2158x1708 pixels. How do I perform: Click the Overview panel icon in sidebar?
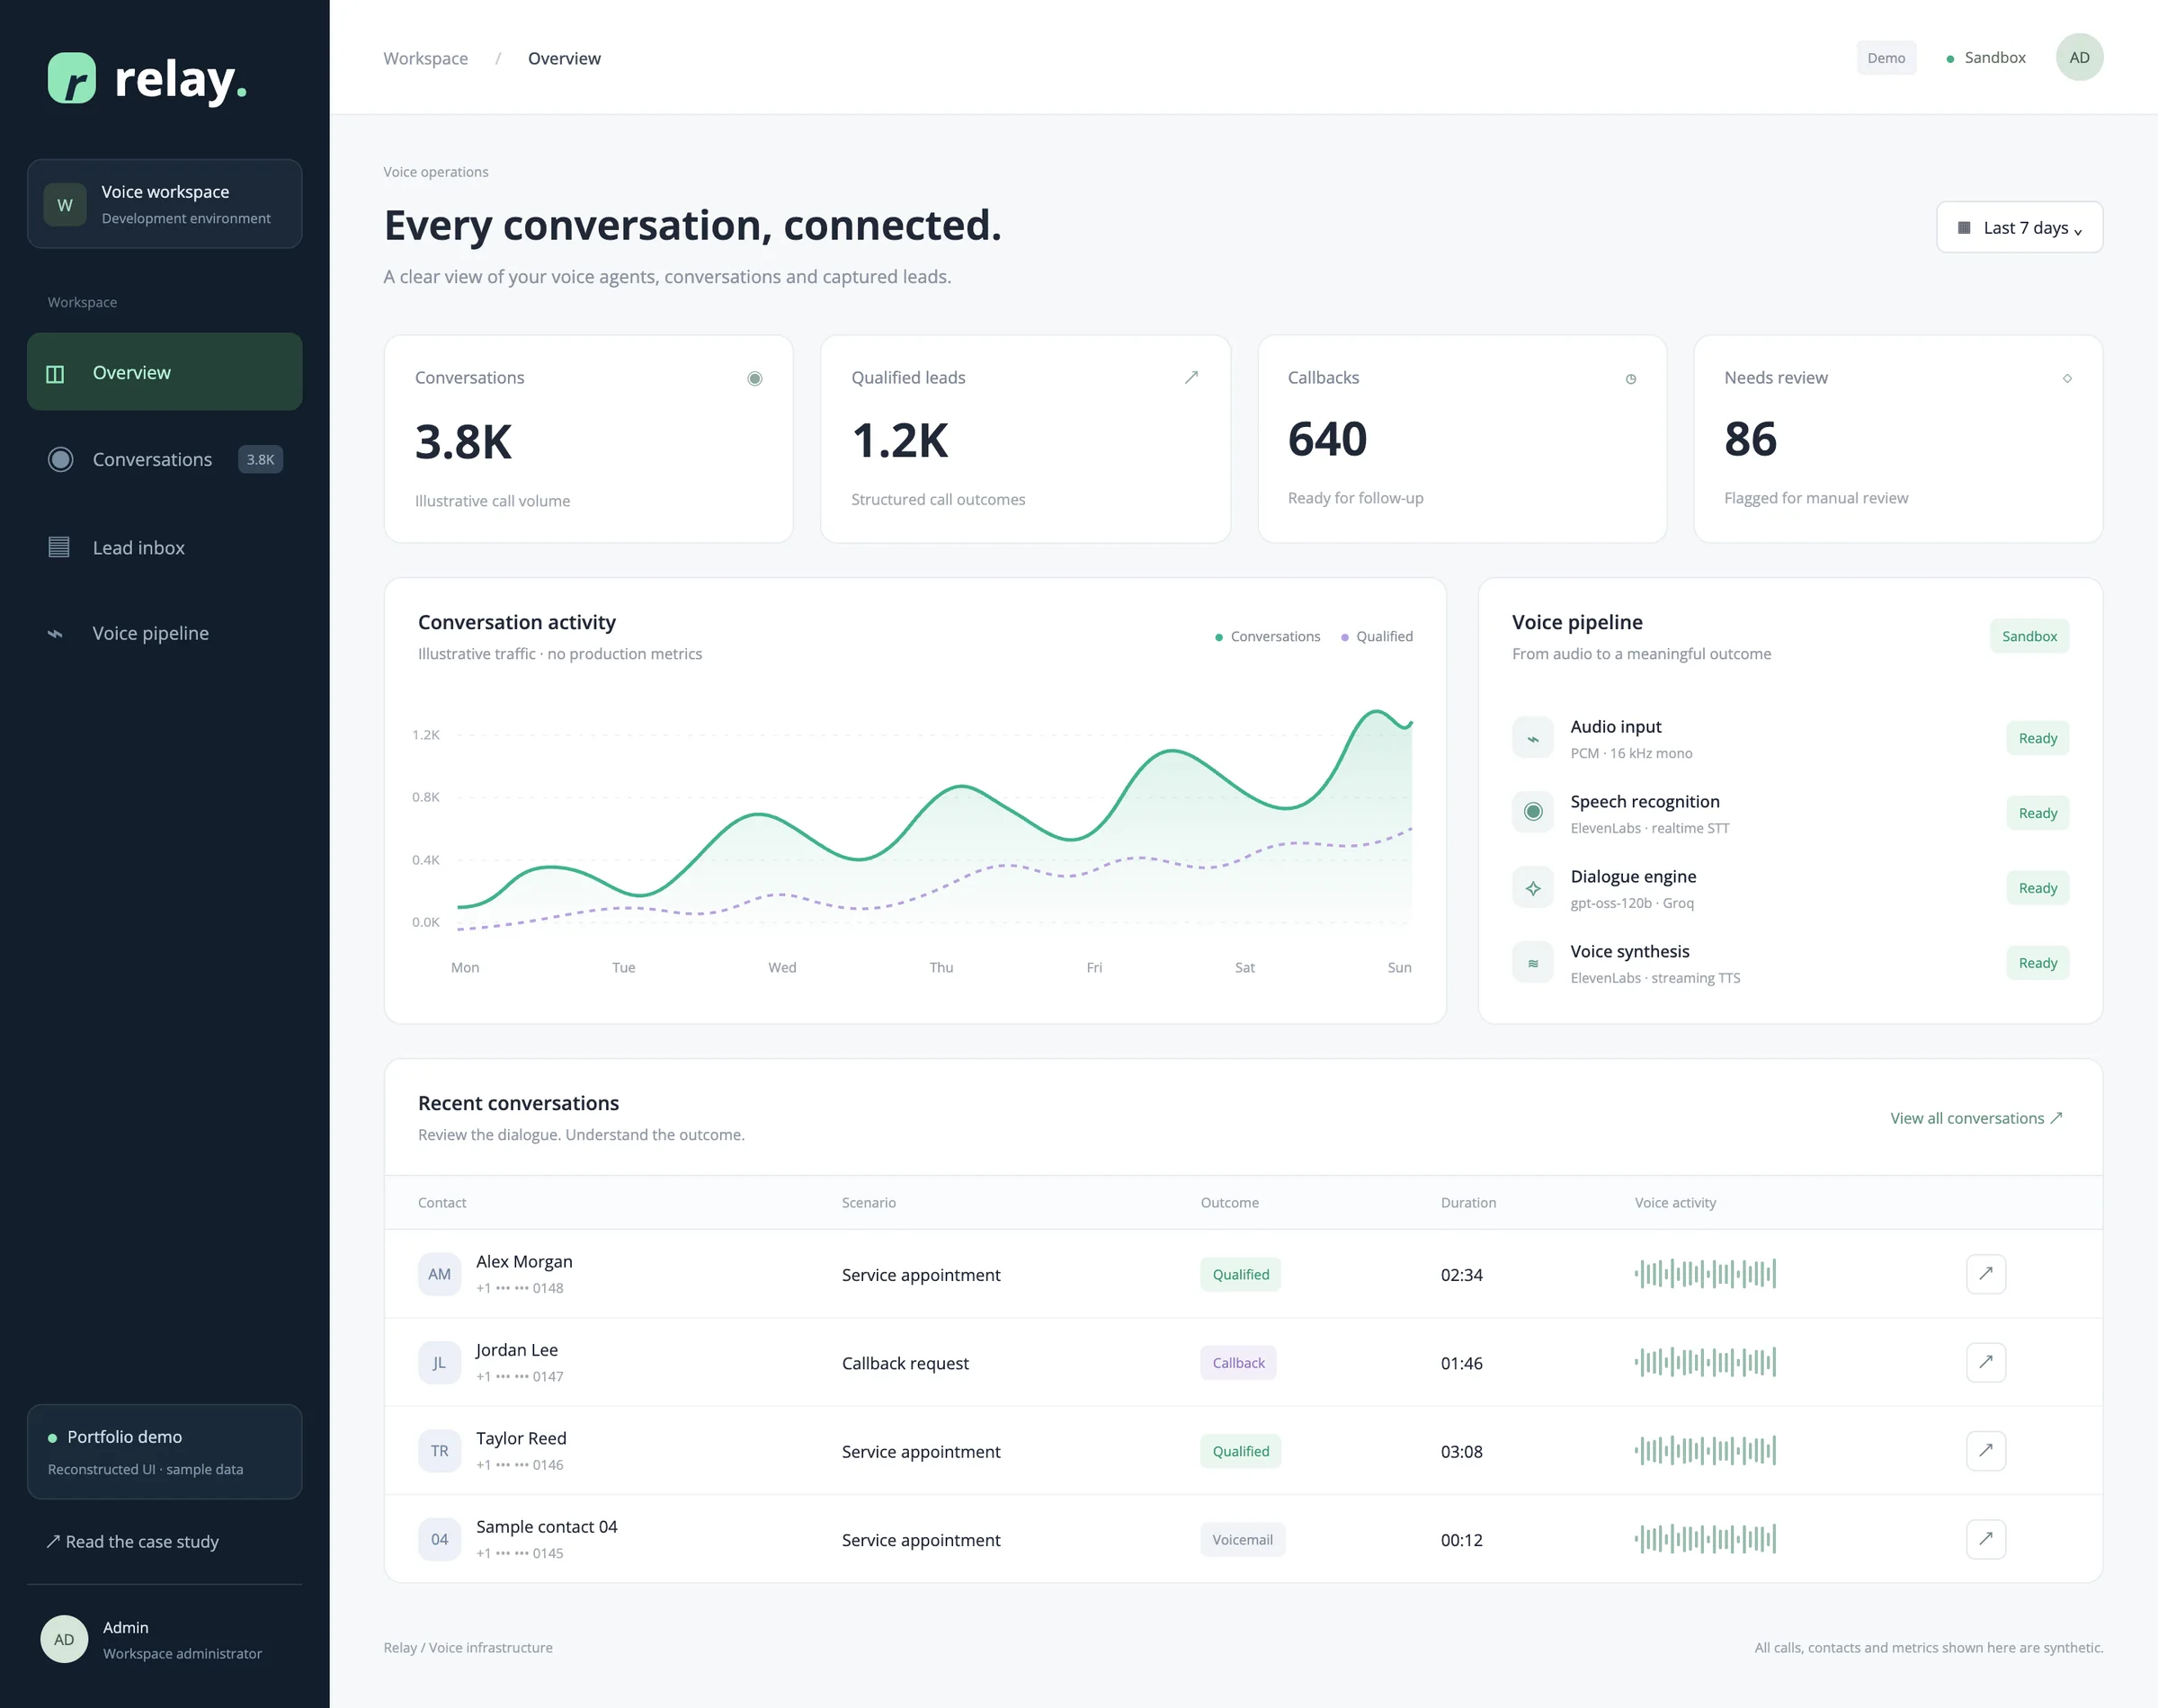pyautogui.click(x=56, y=373)
